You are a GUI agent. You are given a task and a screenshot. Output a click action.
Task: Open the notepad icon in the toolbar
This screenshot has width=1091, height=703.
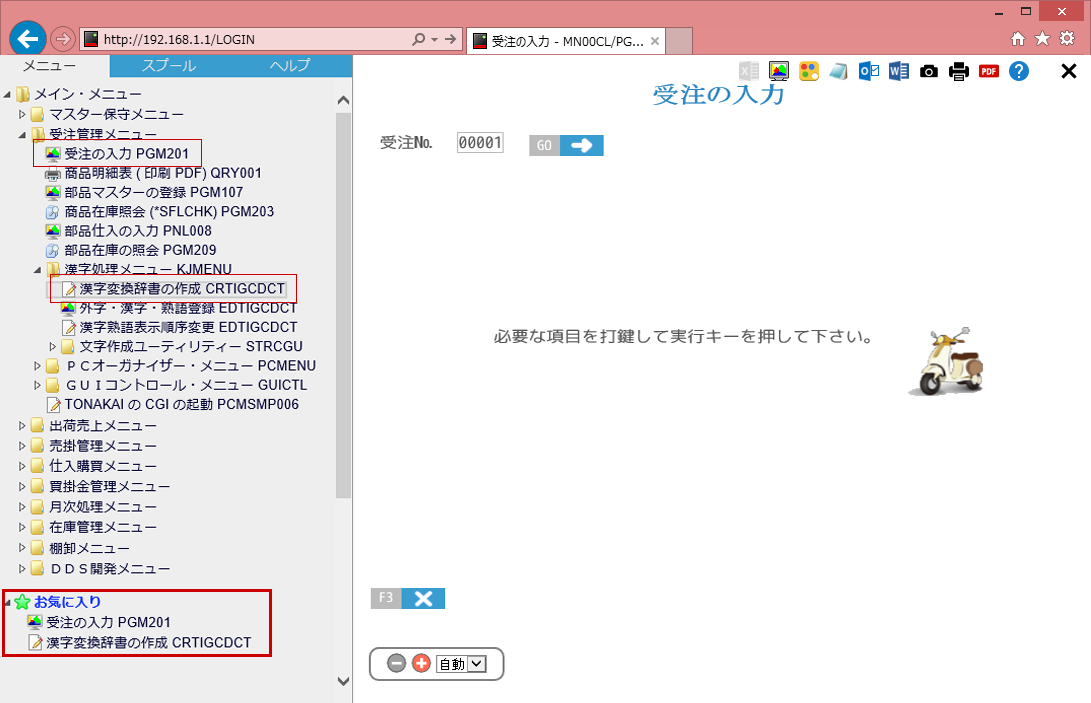[x=838, y=71]
